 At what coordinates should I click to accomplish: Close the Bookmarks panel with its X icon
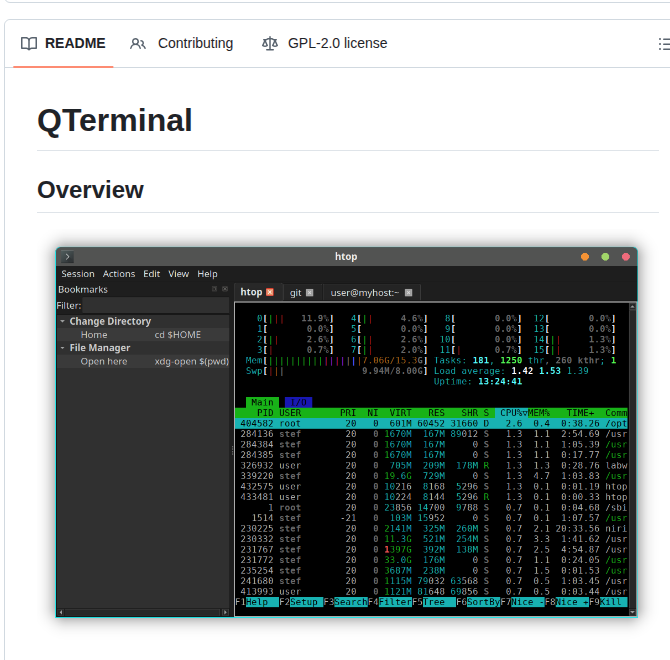[x=225, y=289]
